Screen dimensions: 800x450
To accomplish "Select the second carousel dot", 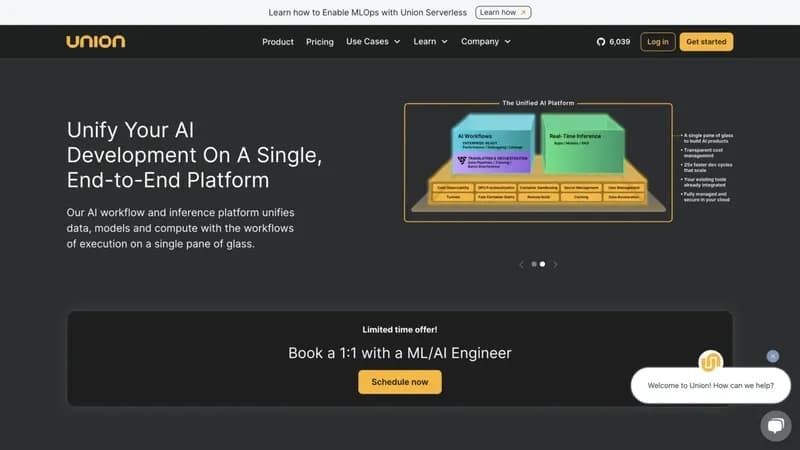I will click(x=542, y=264).
